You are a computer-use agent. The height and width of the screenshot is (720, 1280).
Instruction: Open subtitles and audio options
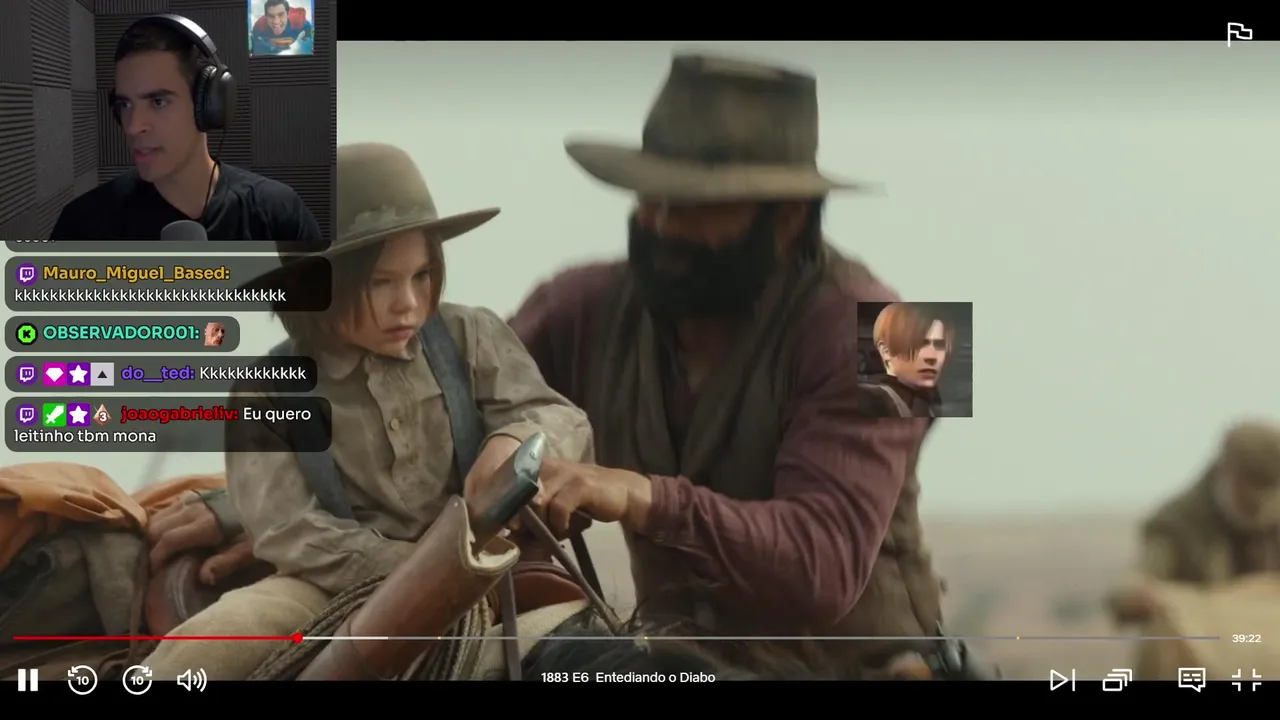pos(1191,680)
